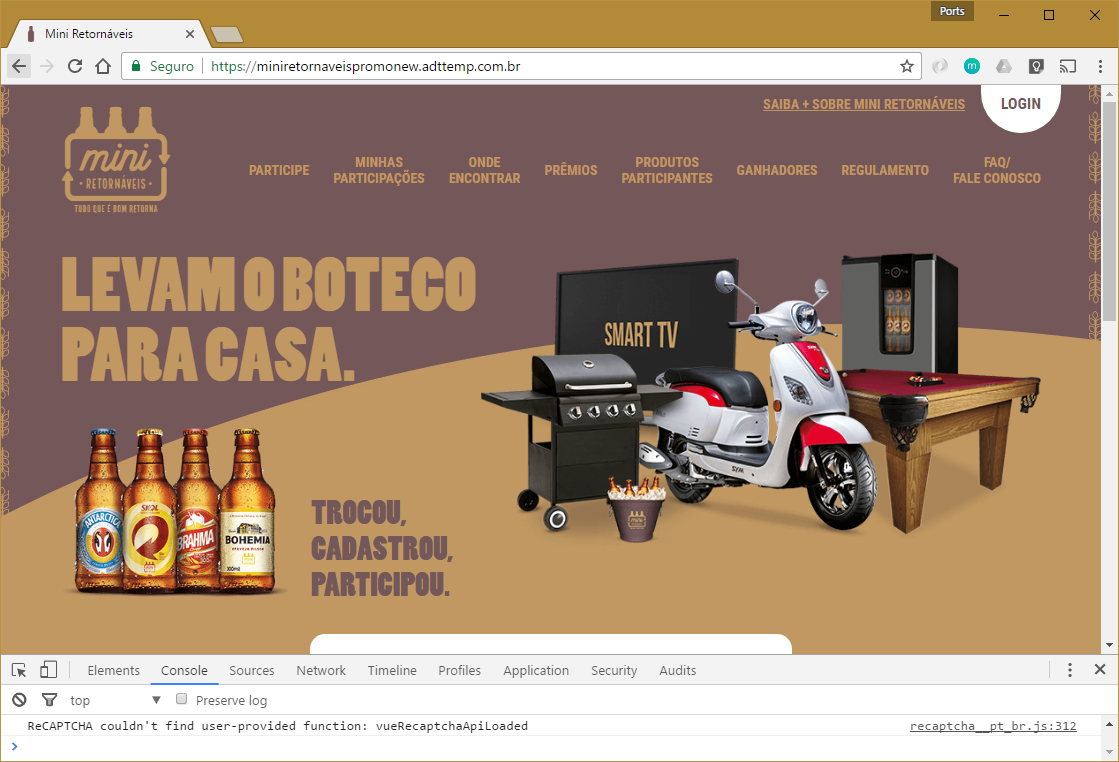Select the inspect element picker tool
1119x762 pixels.
pyautogui.click(x=17, y=668)
